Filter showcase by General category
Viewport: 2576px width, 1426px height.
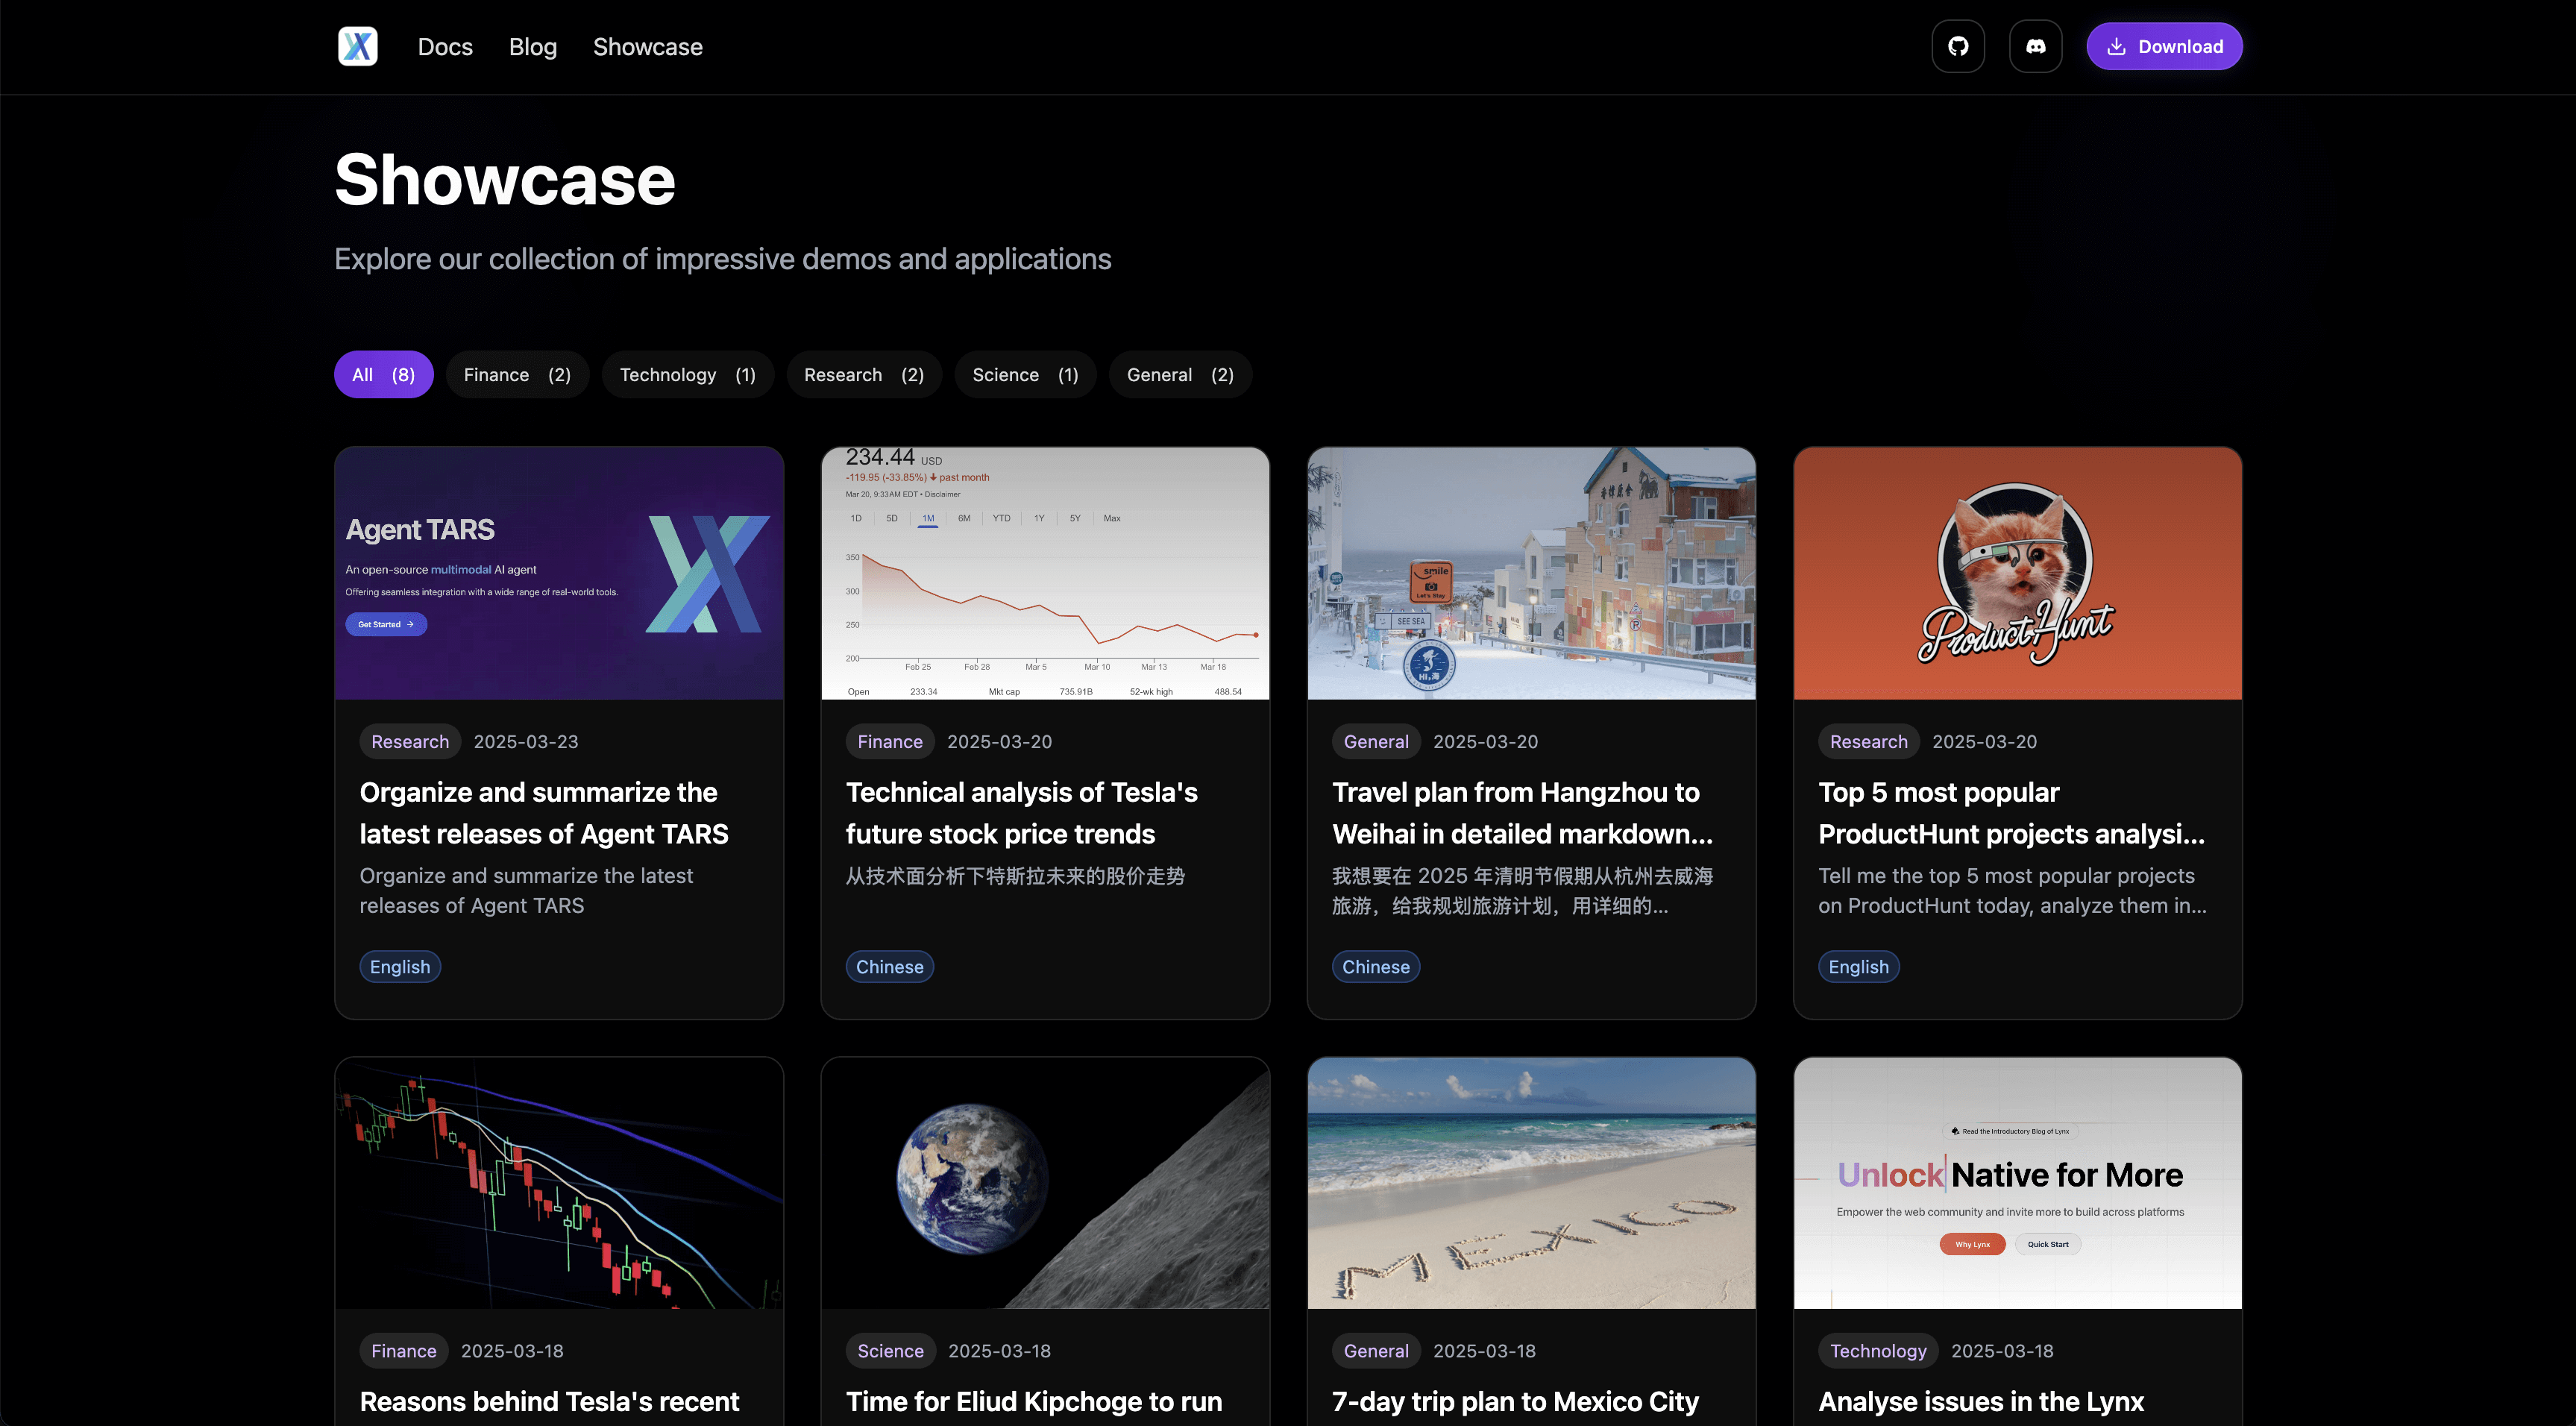point(1179,374)
